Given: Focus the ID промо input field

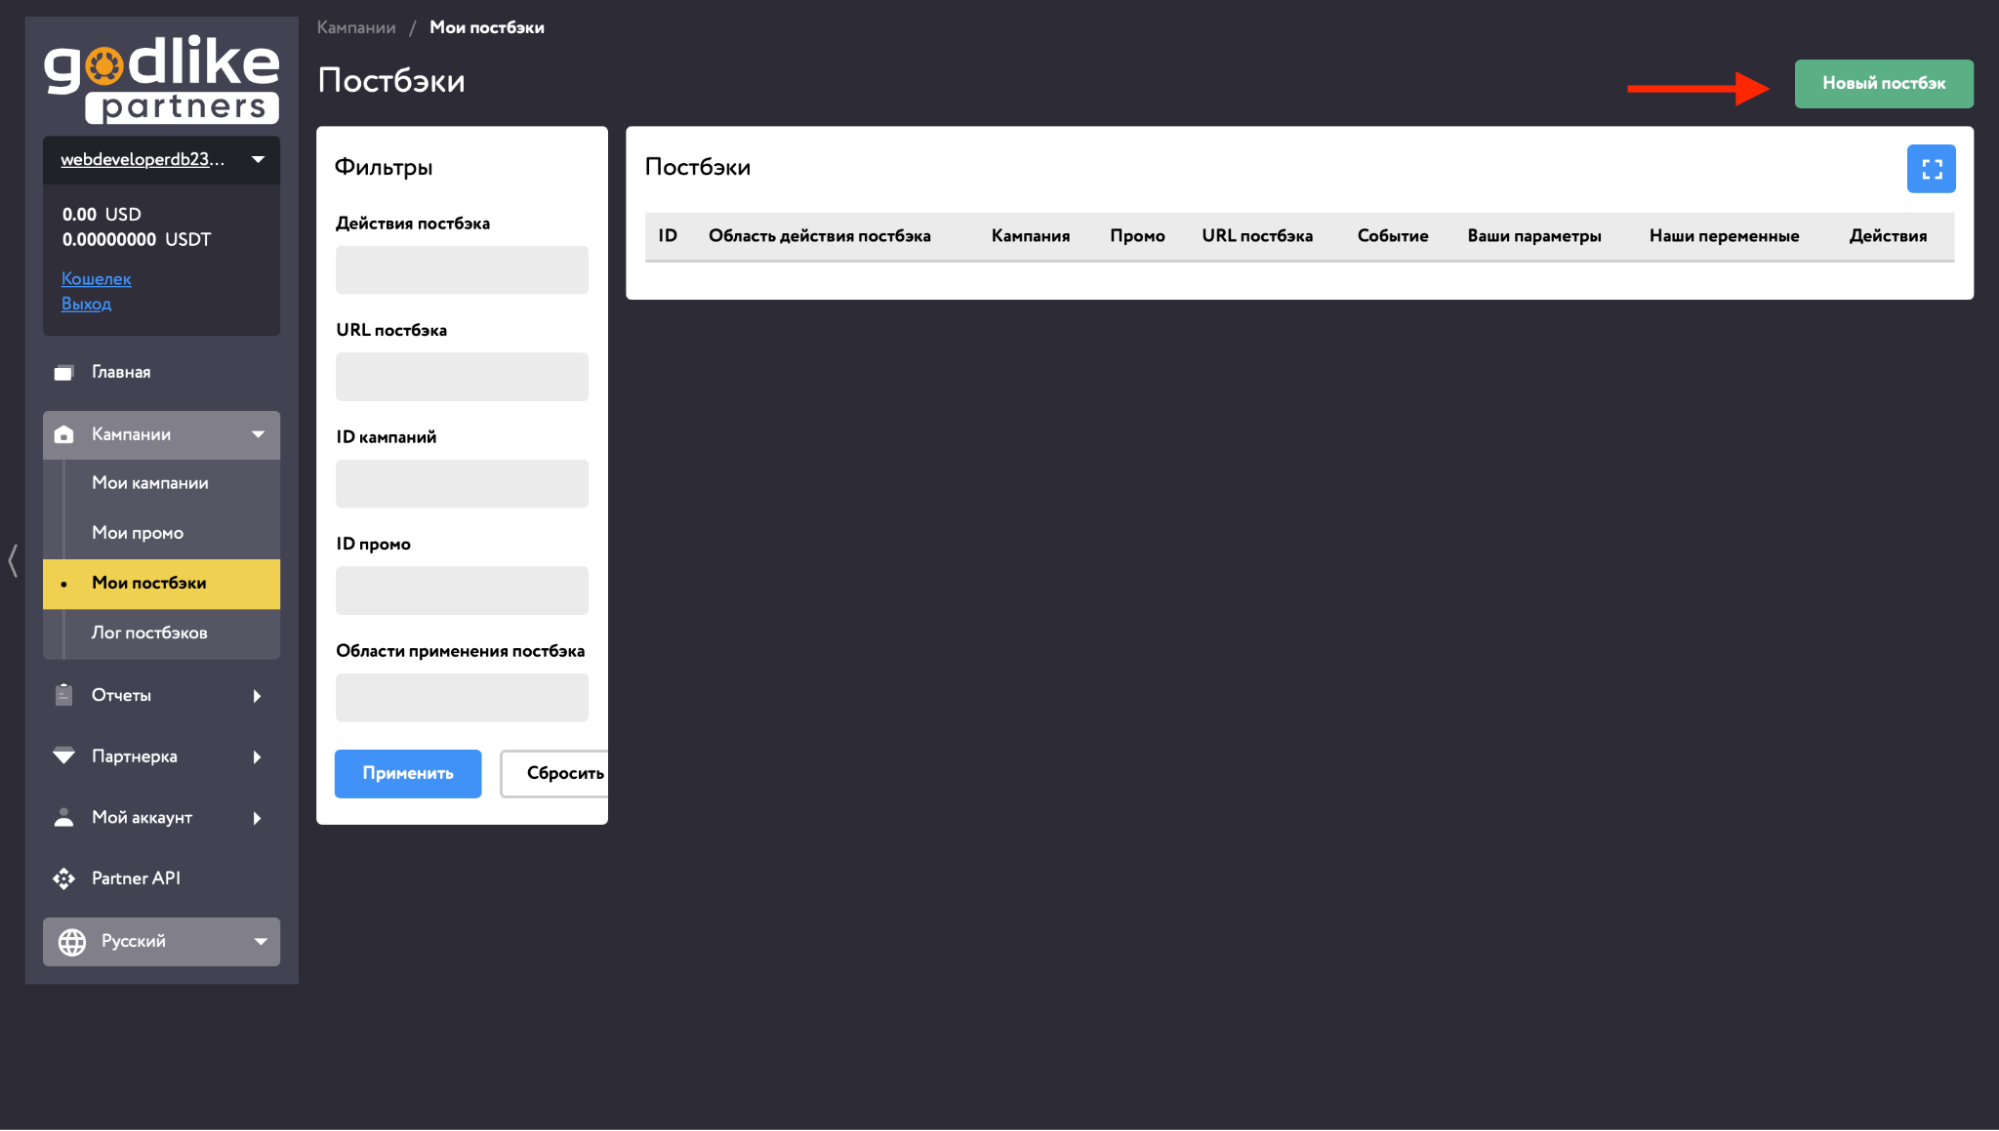Looking at the screenshot, I should [461, 590].
